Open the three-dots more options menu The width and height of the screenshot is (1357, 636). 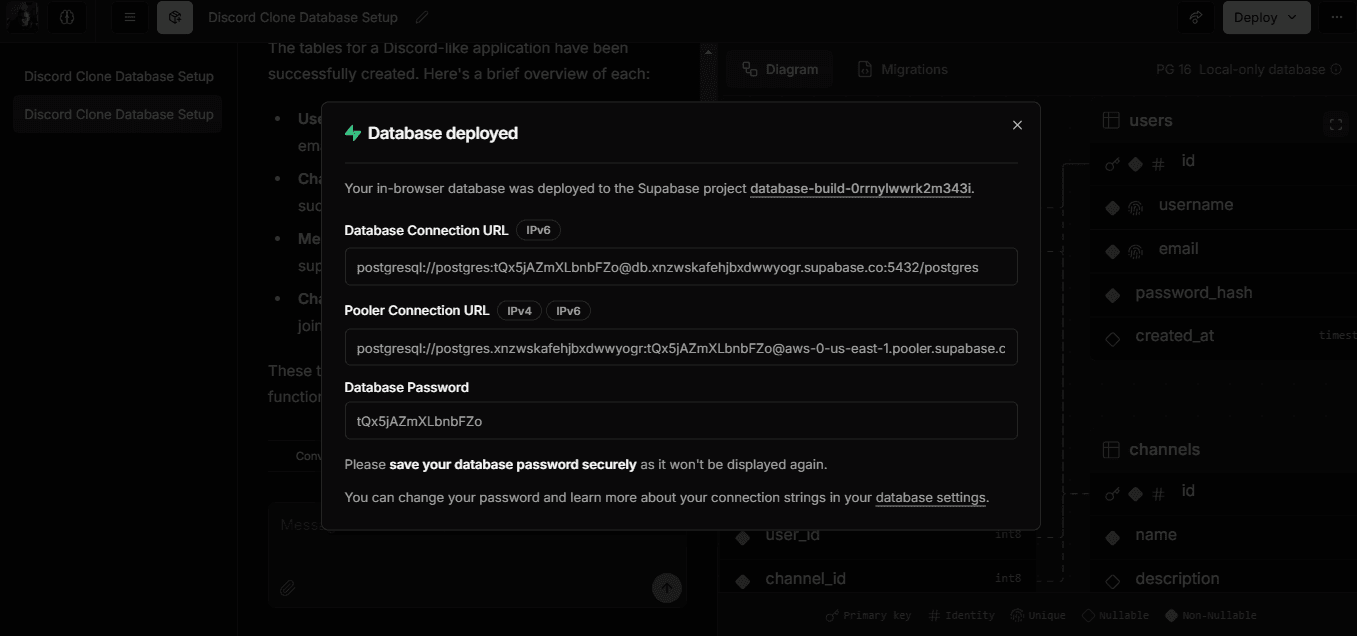pos(1336,17)
